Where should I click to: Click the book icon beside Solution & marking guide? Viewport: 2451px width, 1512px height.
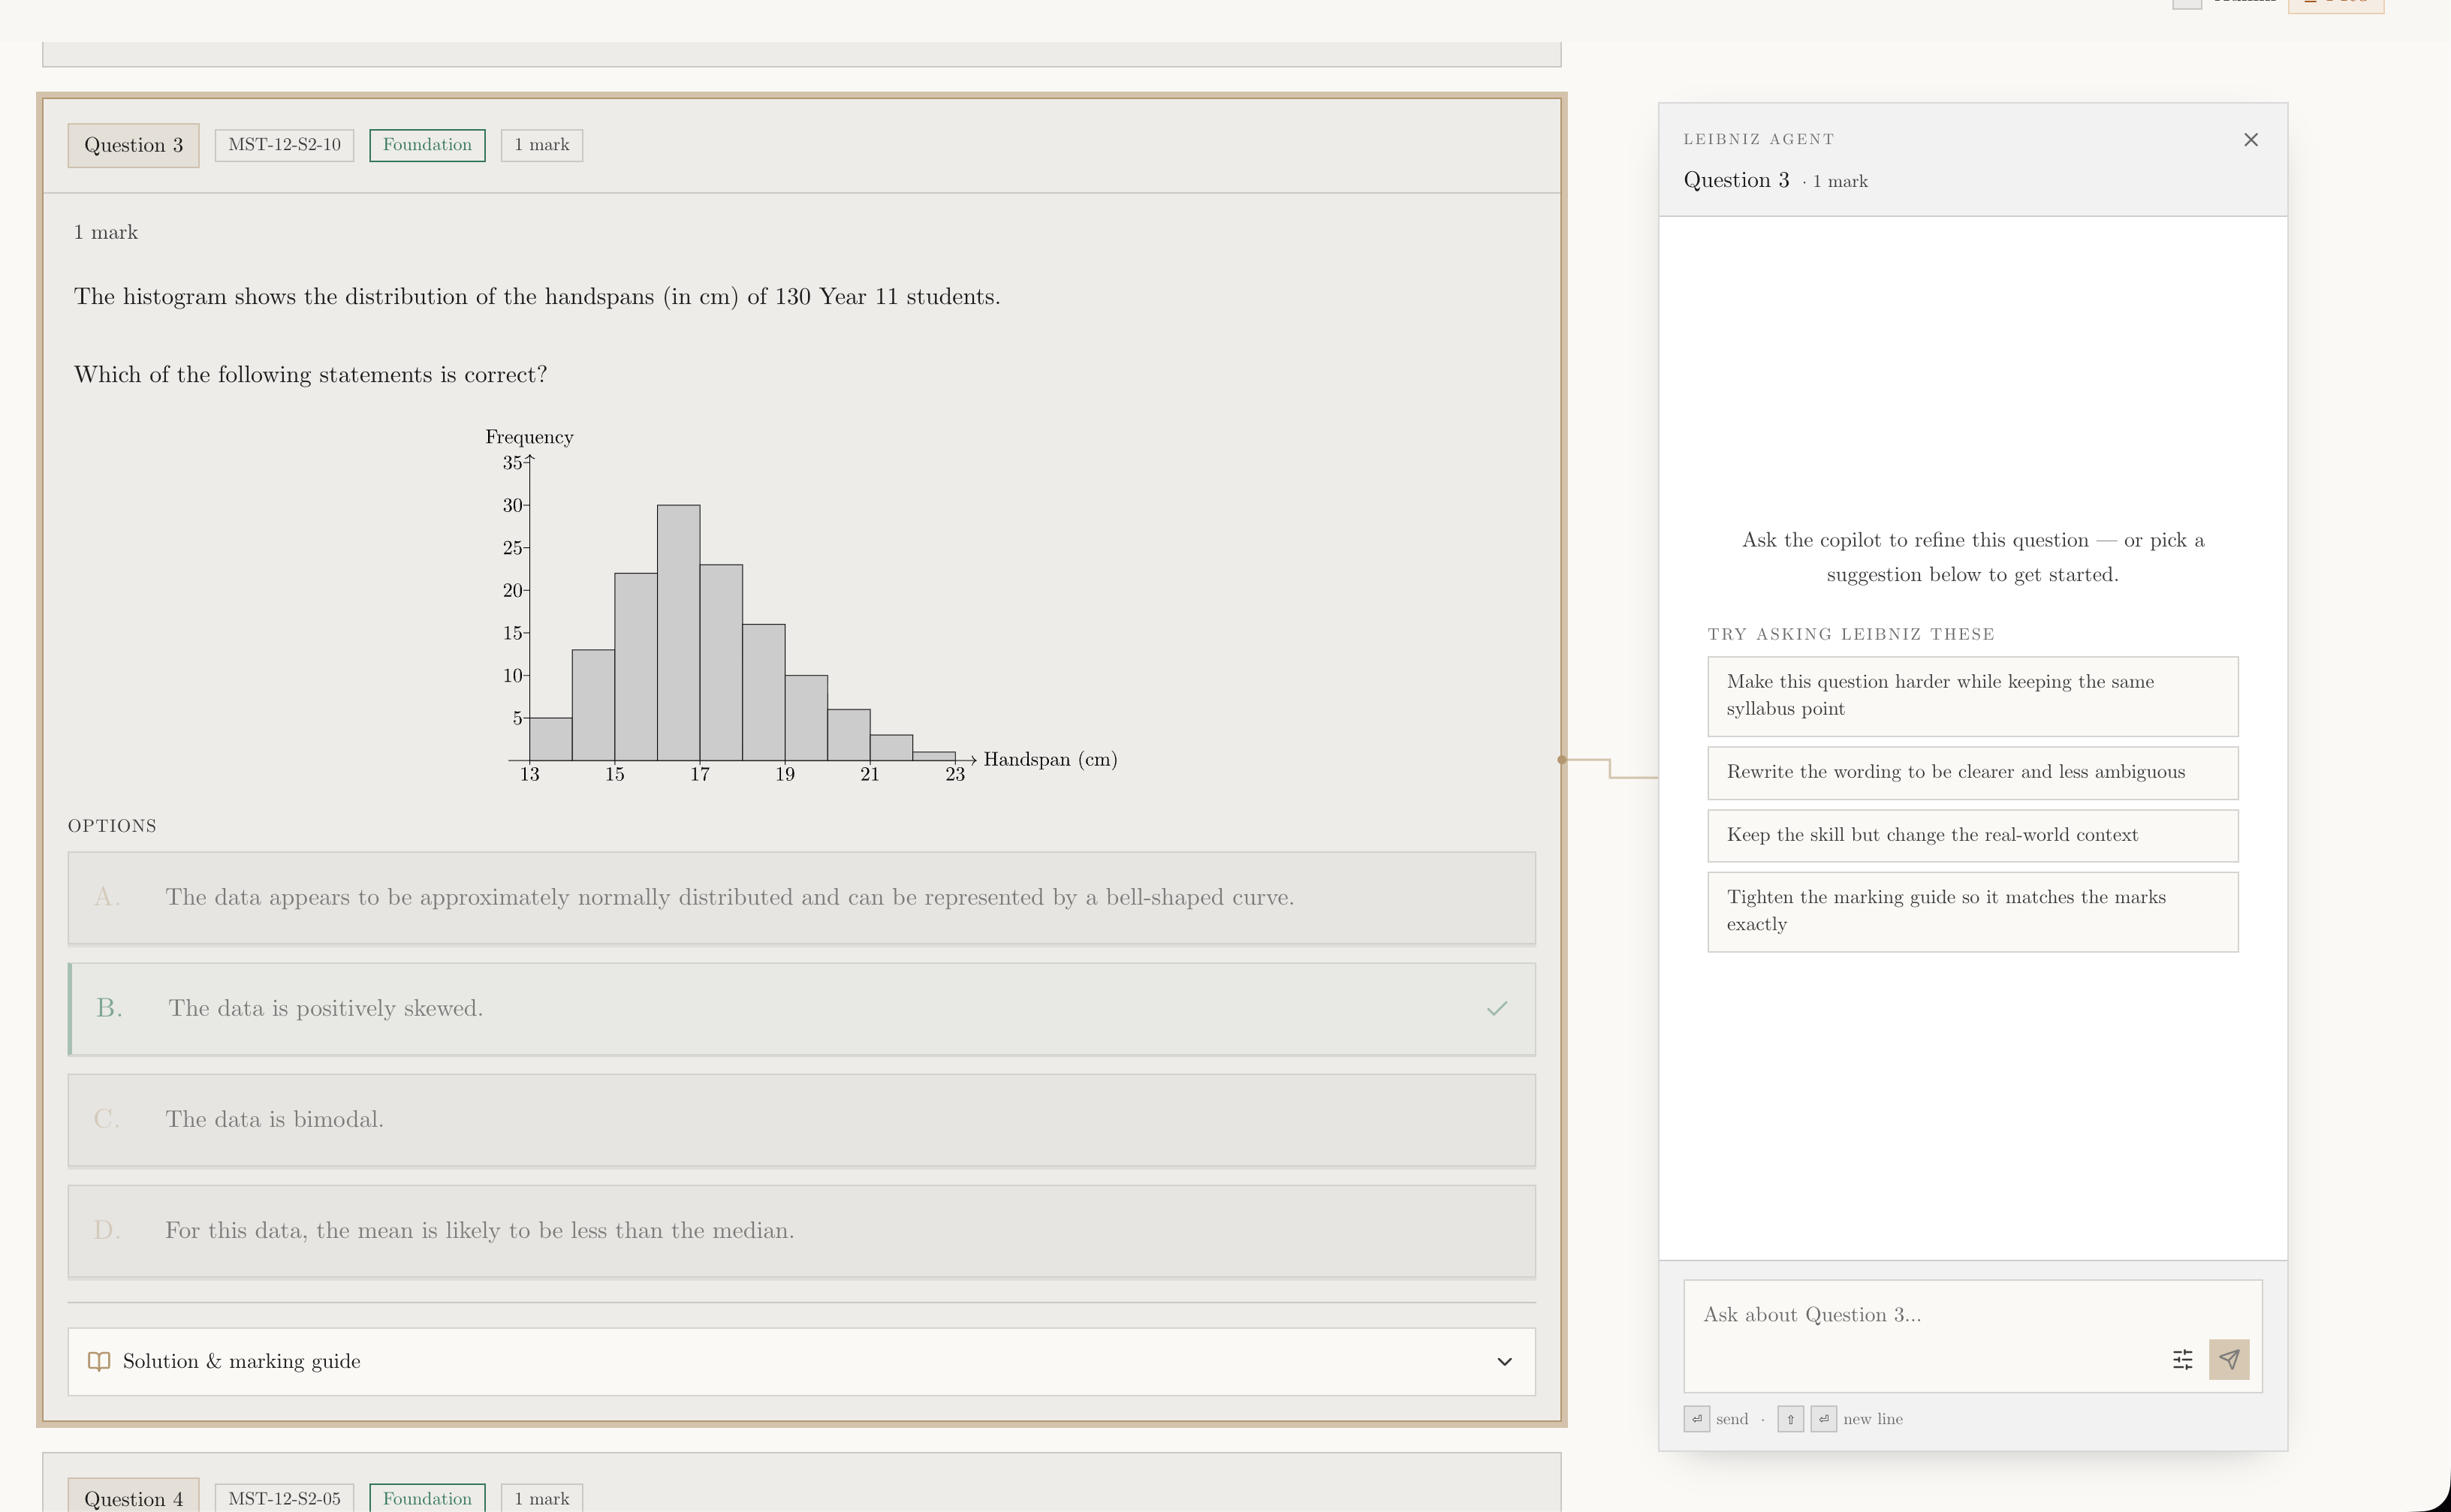(x=99, y=1361)
